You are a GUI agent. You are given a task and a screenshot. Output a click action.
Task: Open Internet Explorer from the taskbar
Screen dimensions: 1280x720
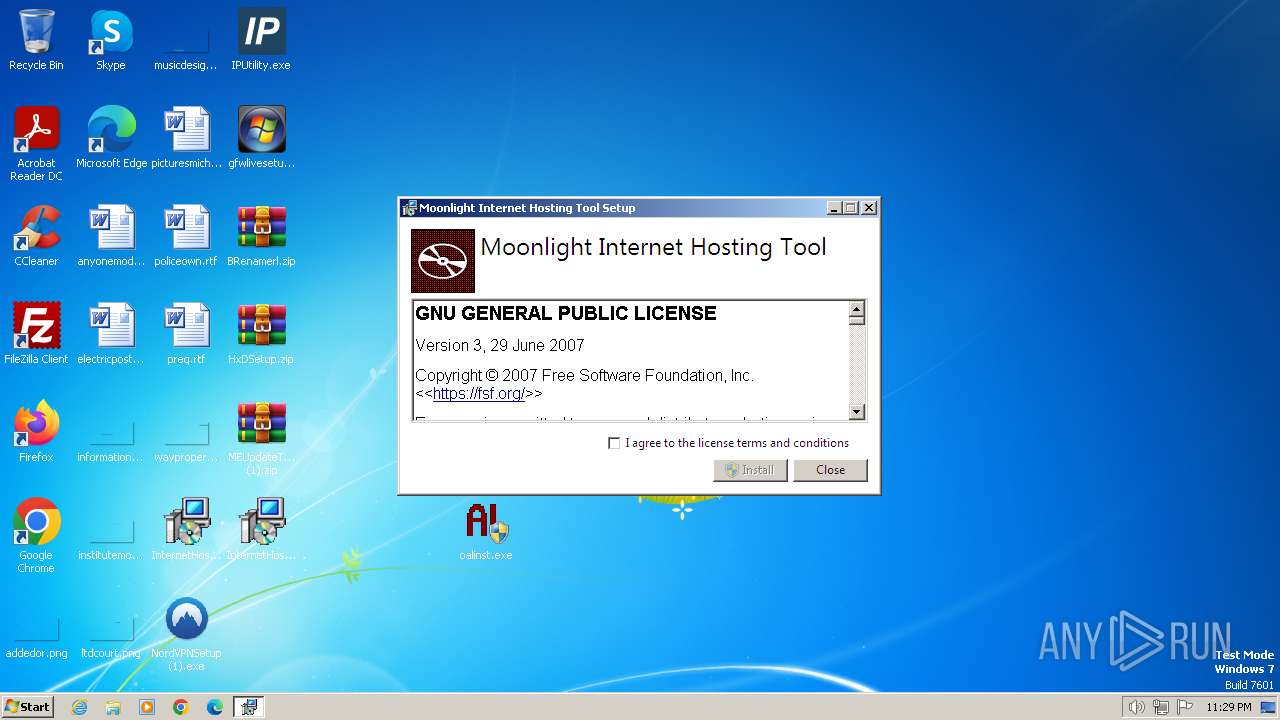[x=79, y=707]
